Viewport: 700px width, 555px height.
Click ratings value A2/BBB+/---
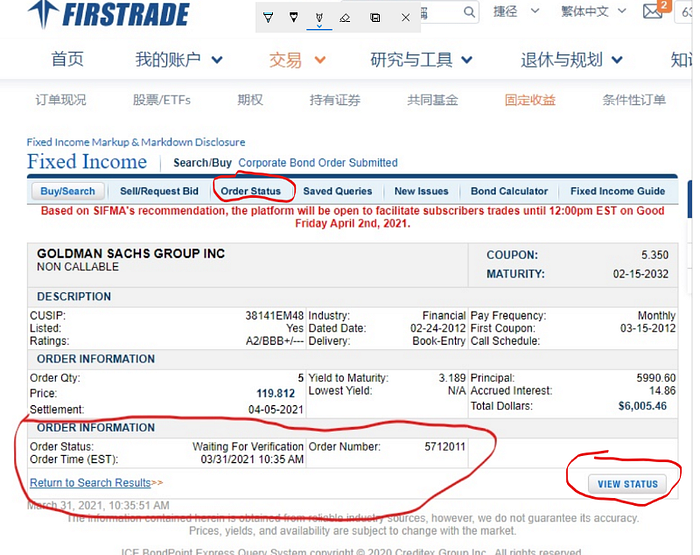click(275, 341)
